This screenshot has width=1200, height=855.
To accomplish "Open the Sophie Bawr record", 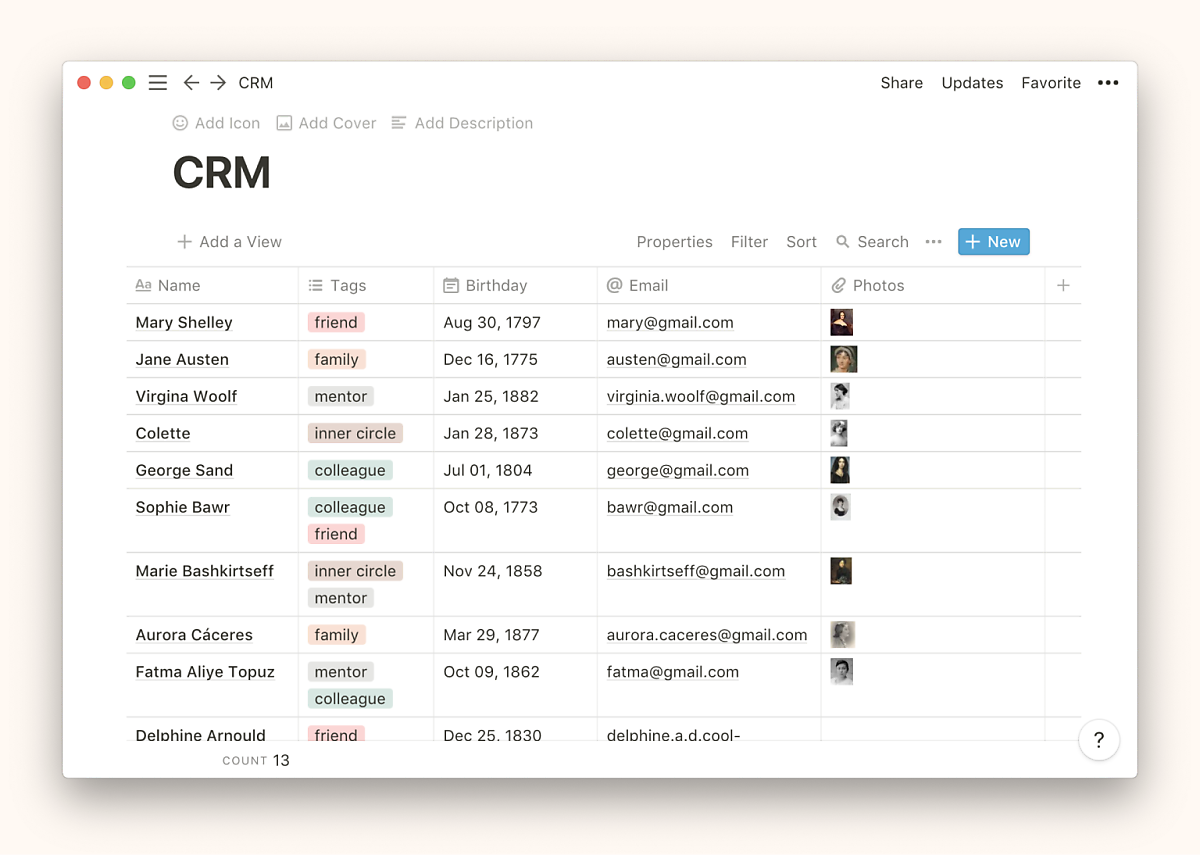I will (x=183, y=507).
